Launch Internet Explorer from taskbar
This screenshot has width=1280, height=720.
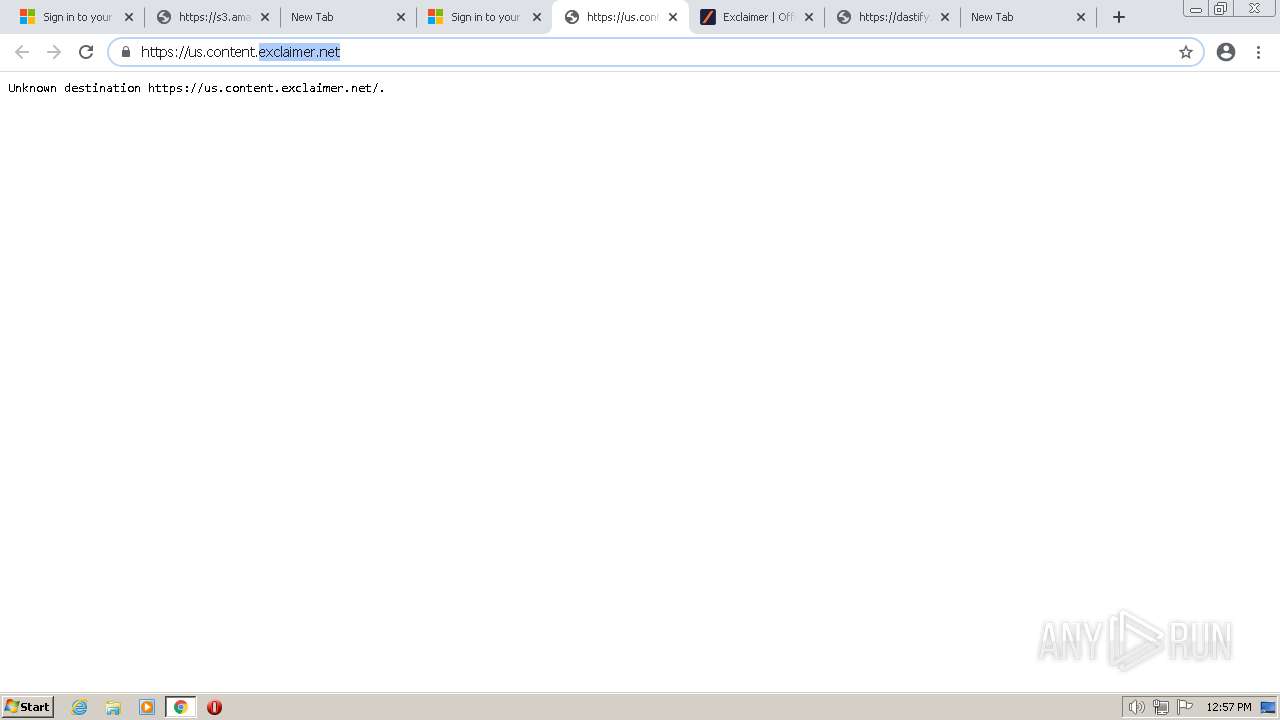(80, 707)
